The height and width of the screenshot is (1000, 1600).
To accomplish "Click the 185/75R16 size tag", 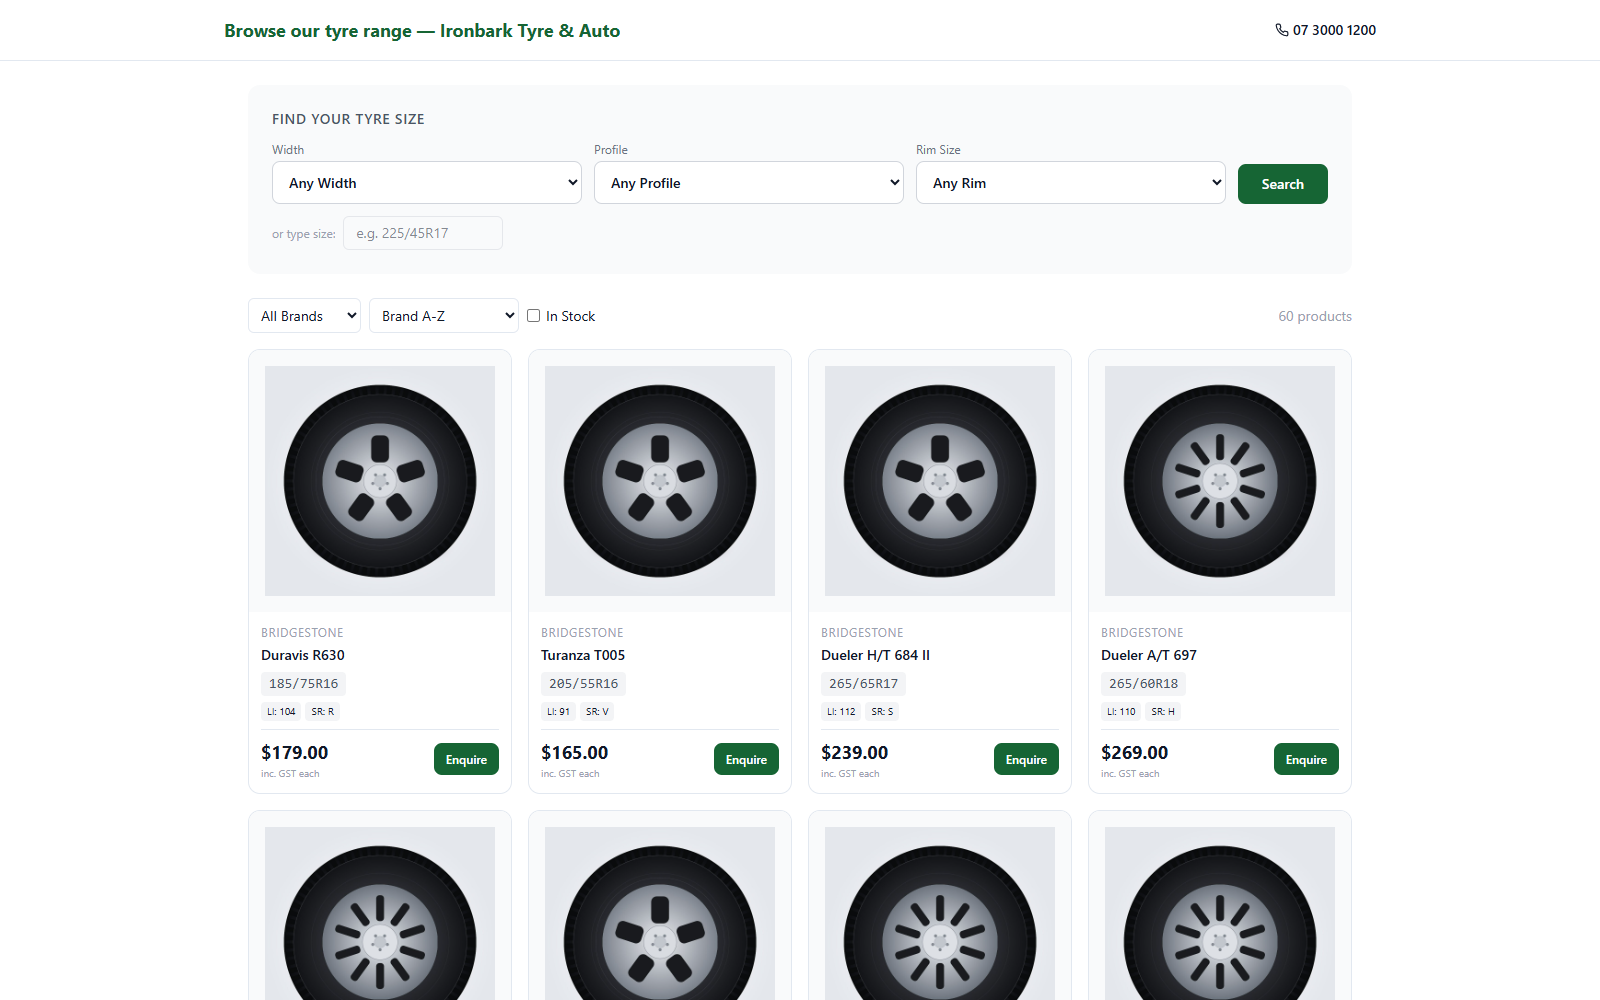I will click(x=304, y=684).
